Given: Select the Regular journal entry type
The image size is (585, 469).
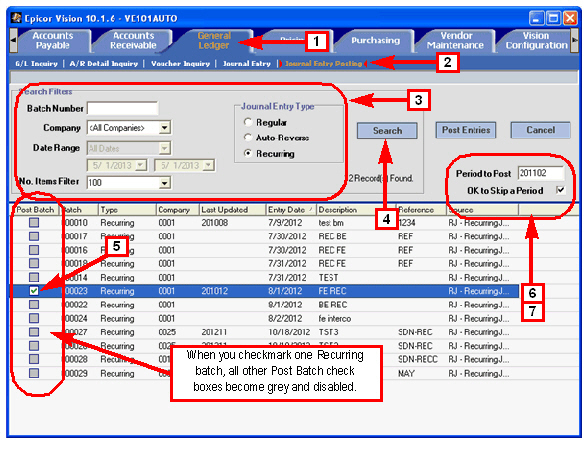Looking at the screenshot, I should (248, 122).
